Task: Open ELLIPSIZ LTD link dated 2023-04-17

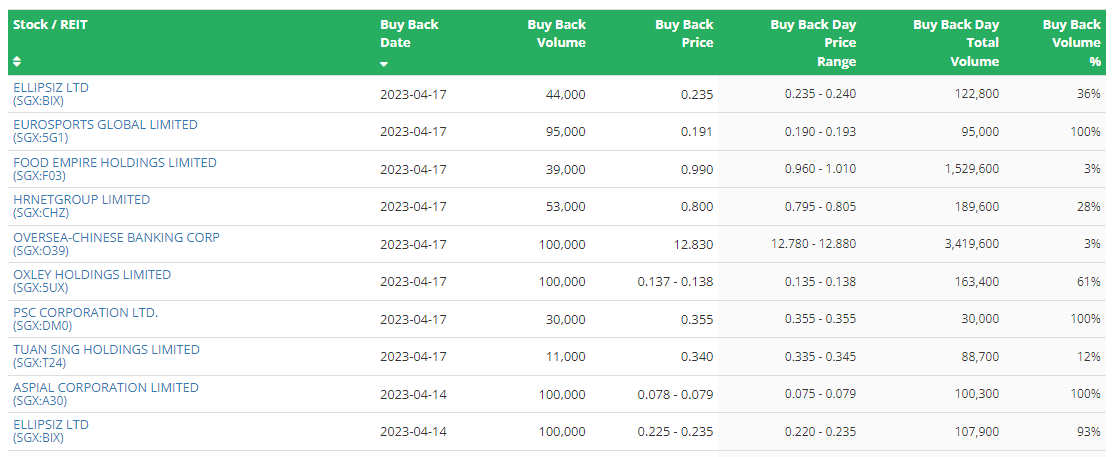Action: [51, 88]
